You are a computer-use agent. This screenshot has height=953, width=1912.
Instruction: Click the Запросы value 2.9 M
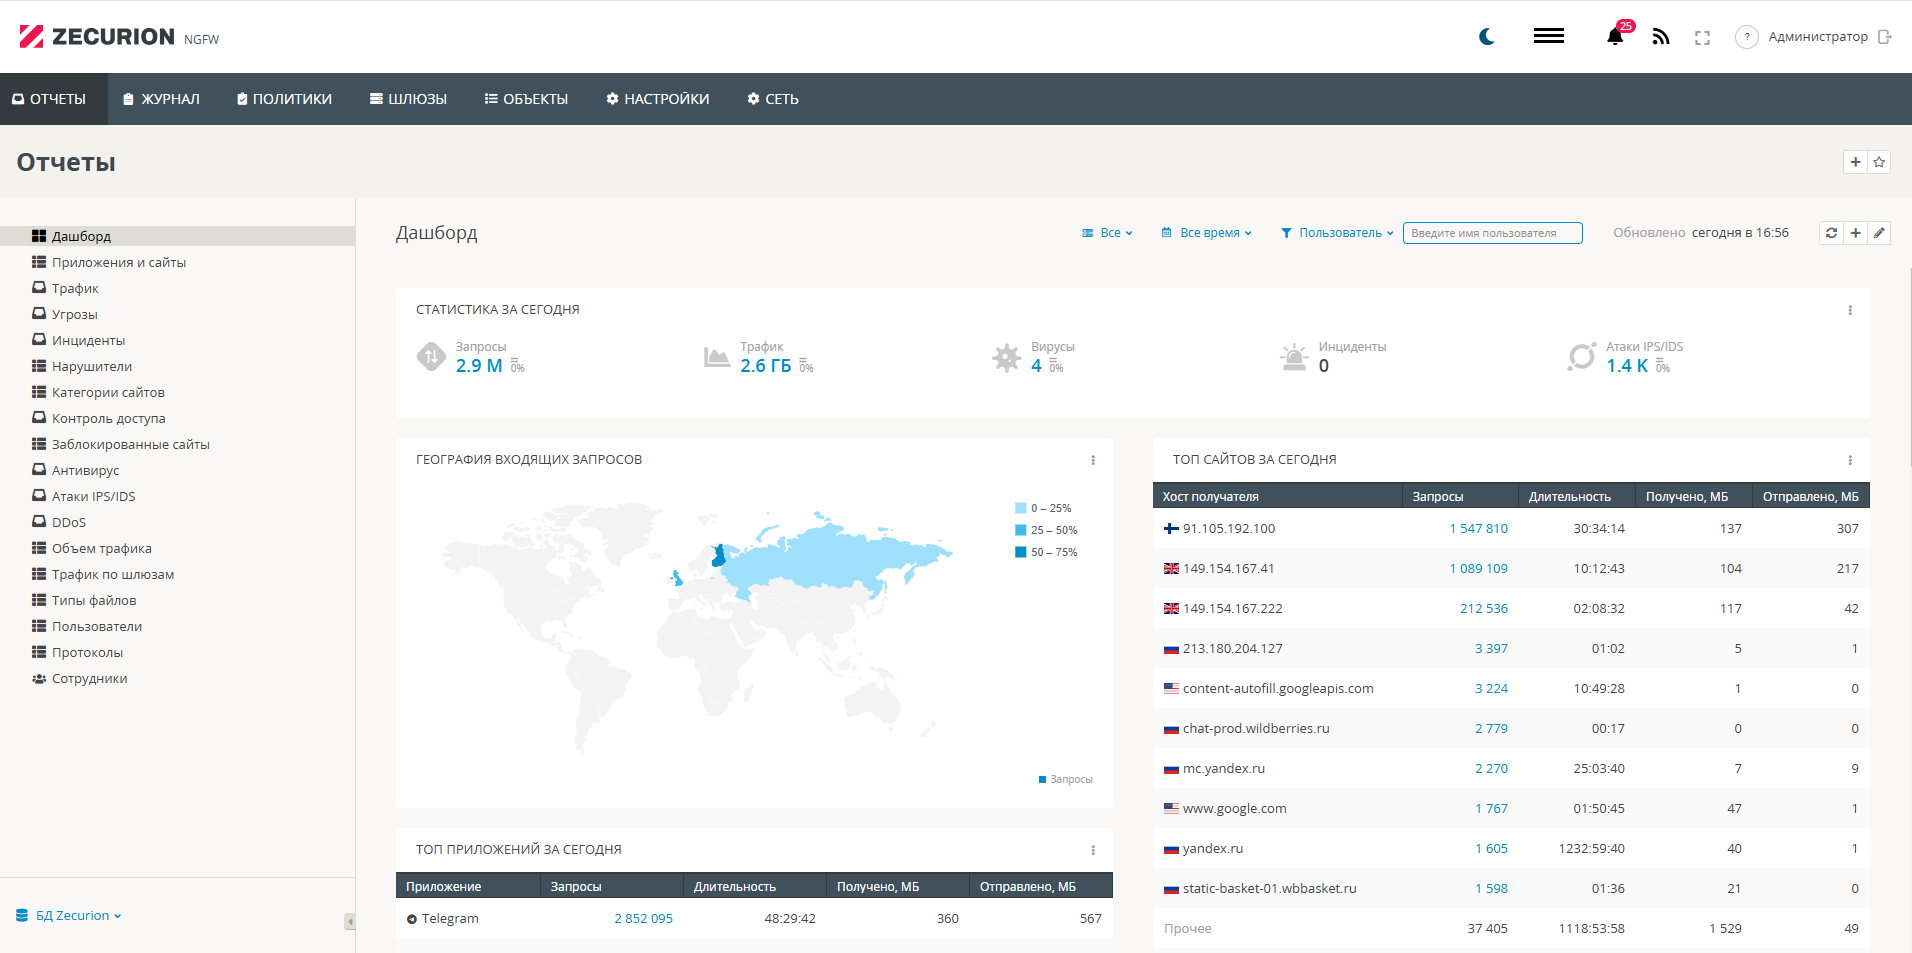click(479, 366)
